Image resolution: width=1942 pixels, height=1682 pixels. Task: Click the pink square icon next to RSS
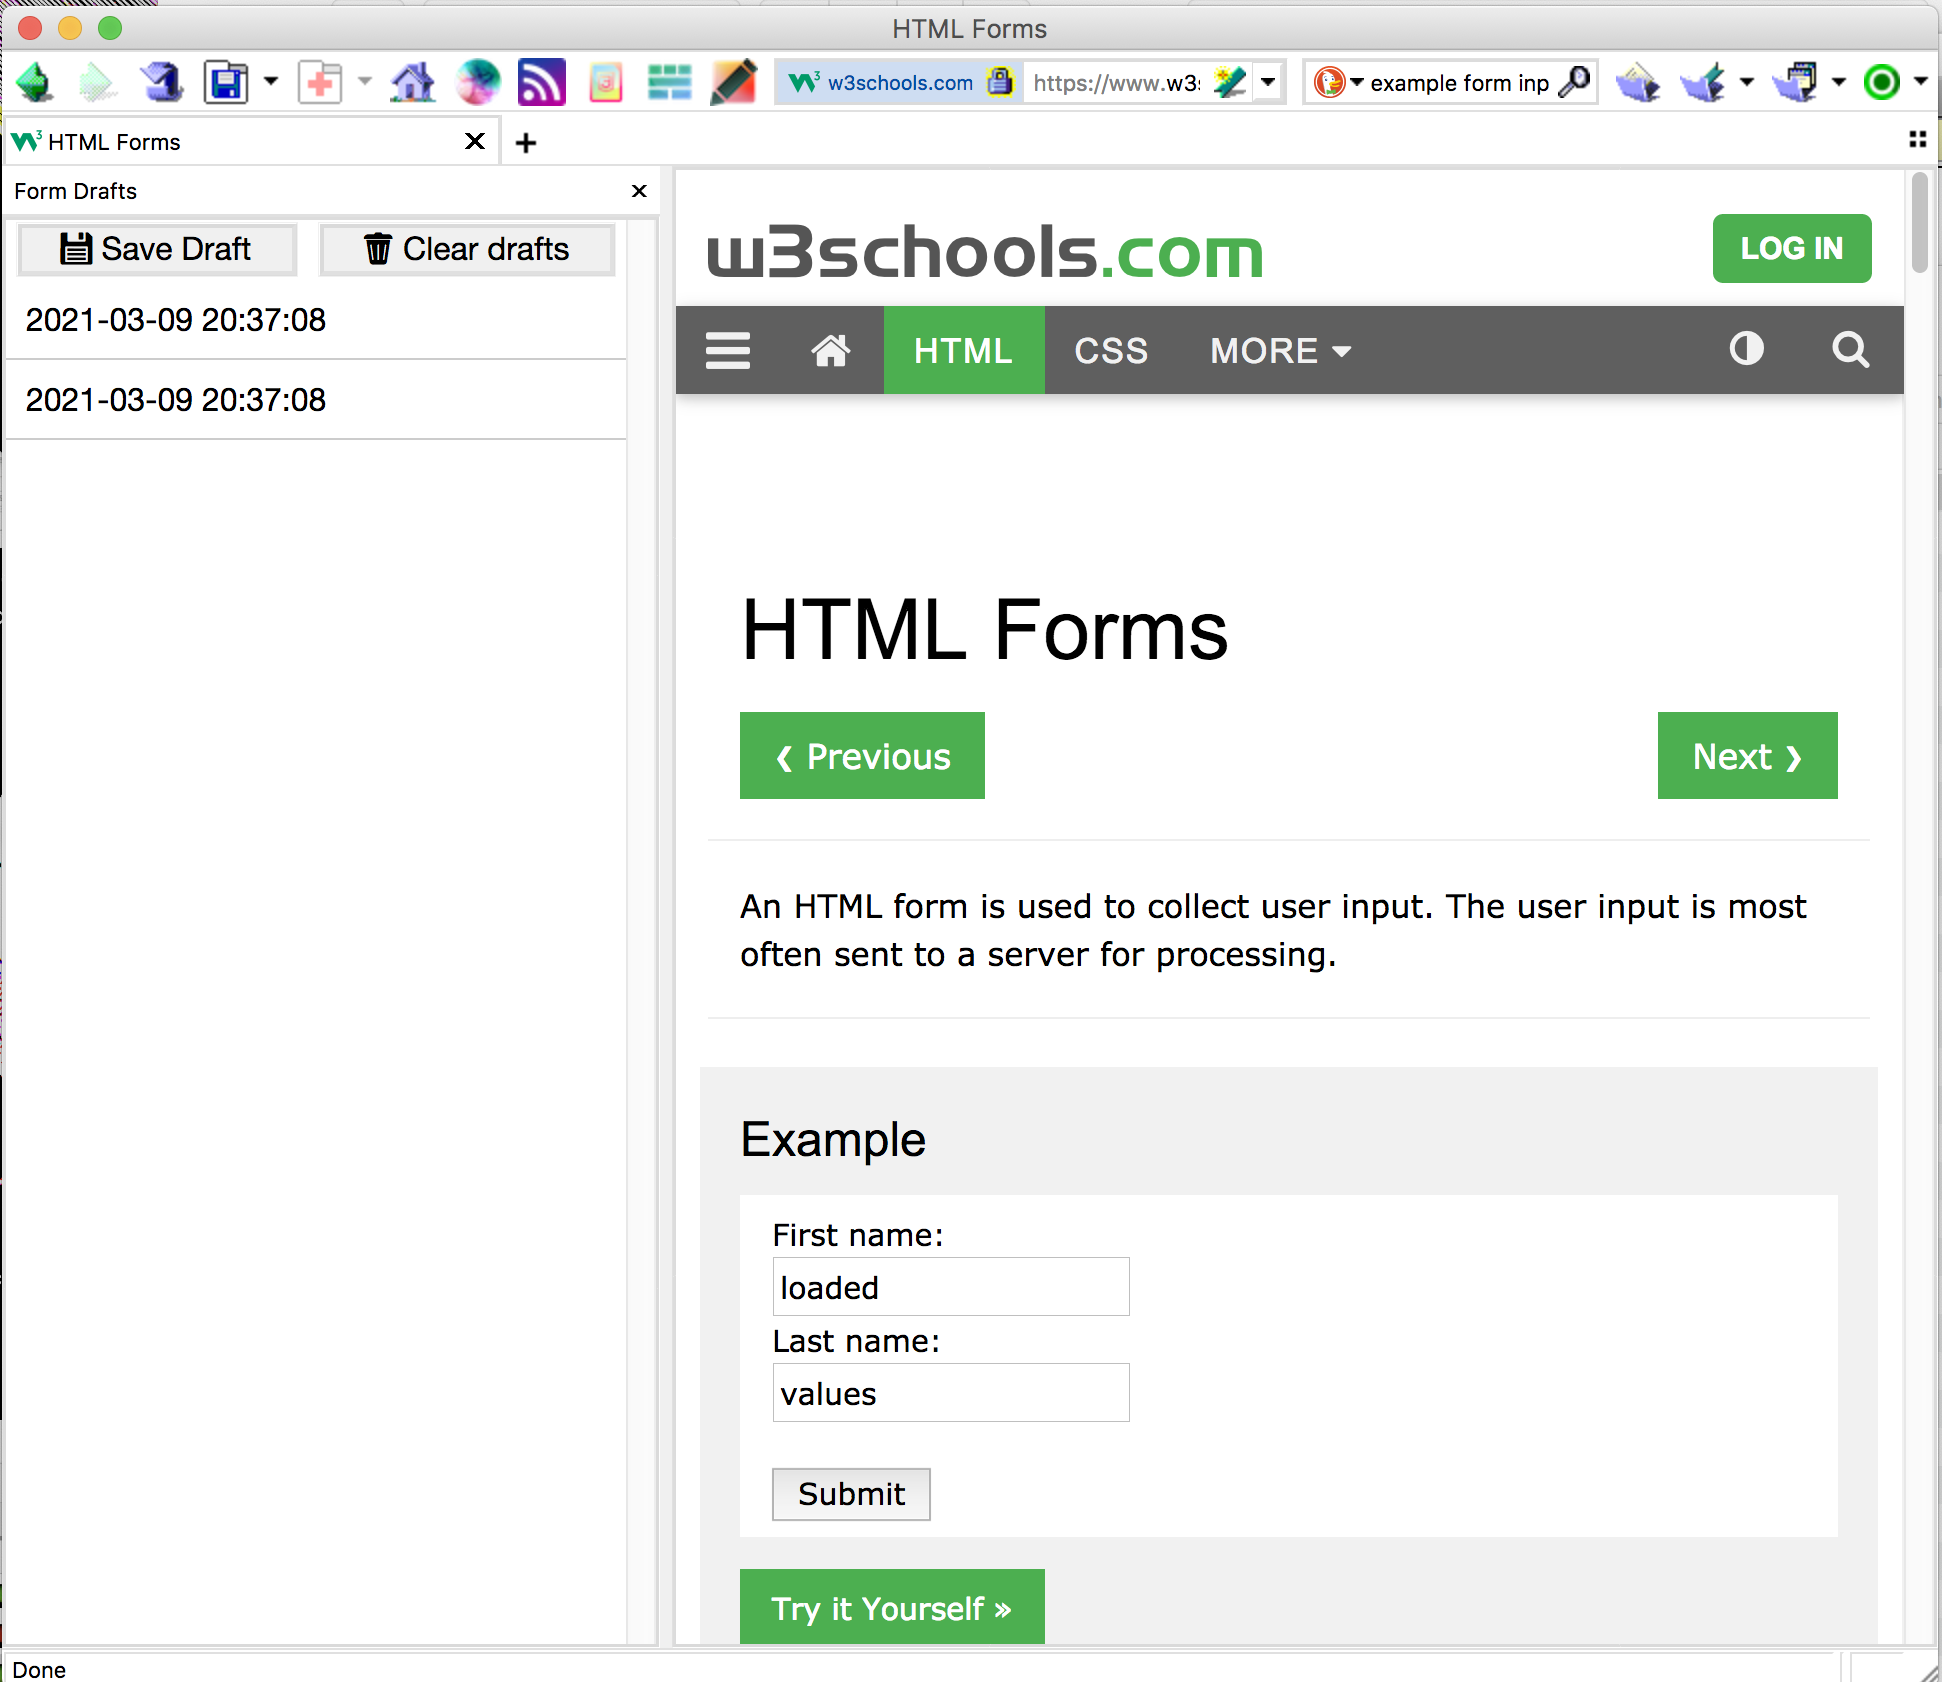tap(606, 82)
